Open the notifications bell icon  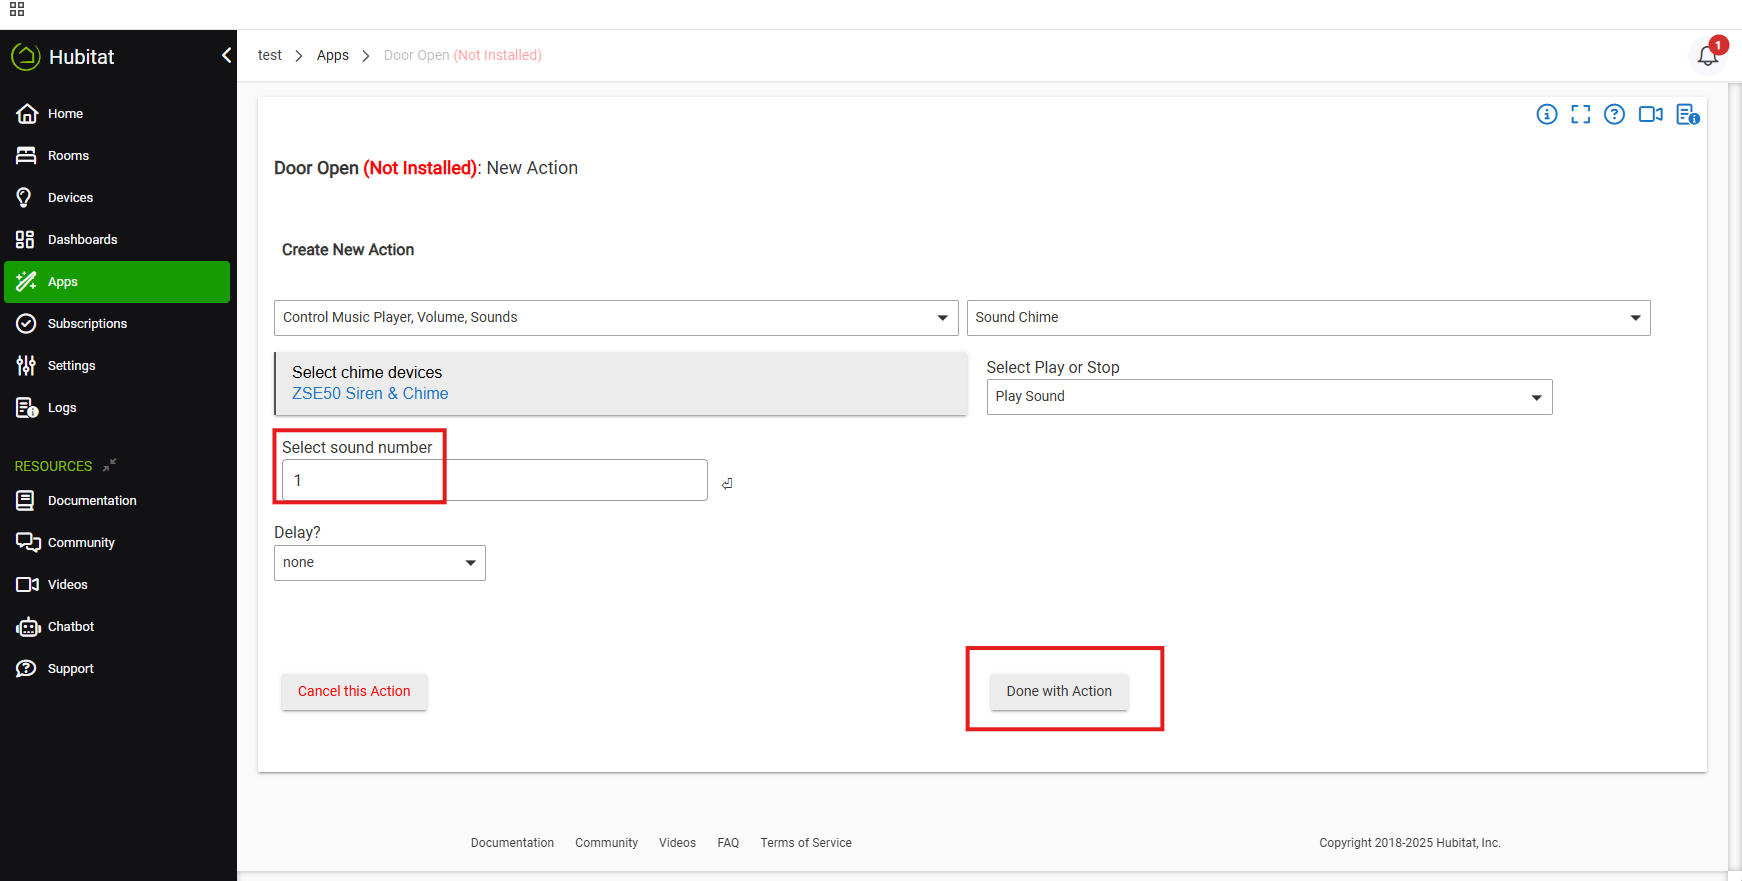pos(1708,56)
